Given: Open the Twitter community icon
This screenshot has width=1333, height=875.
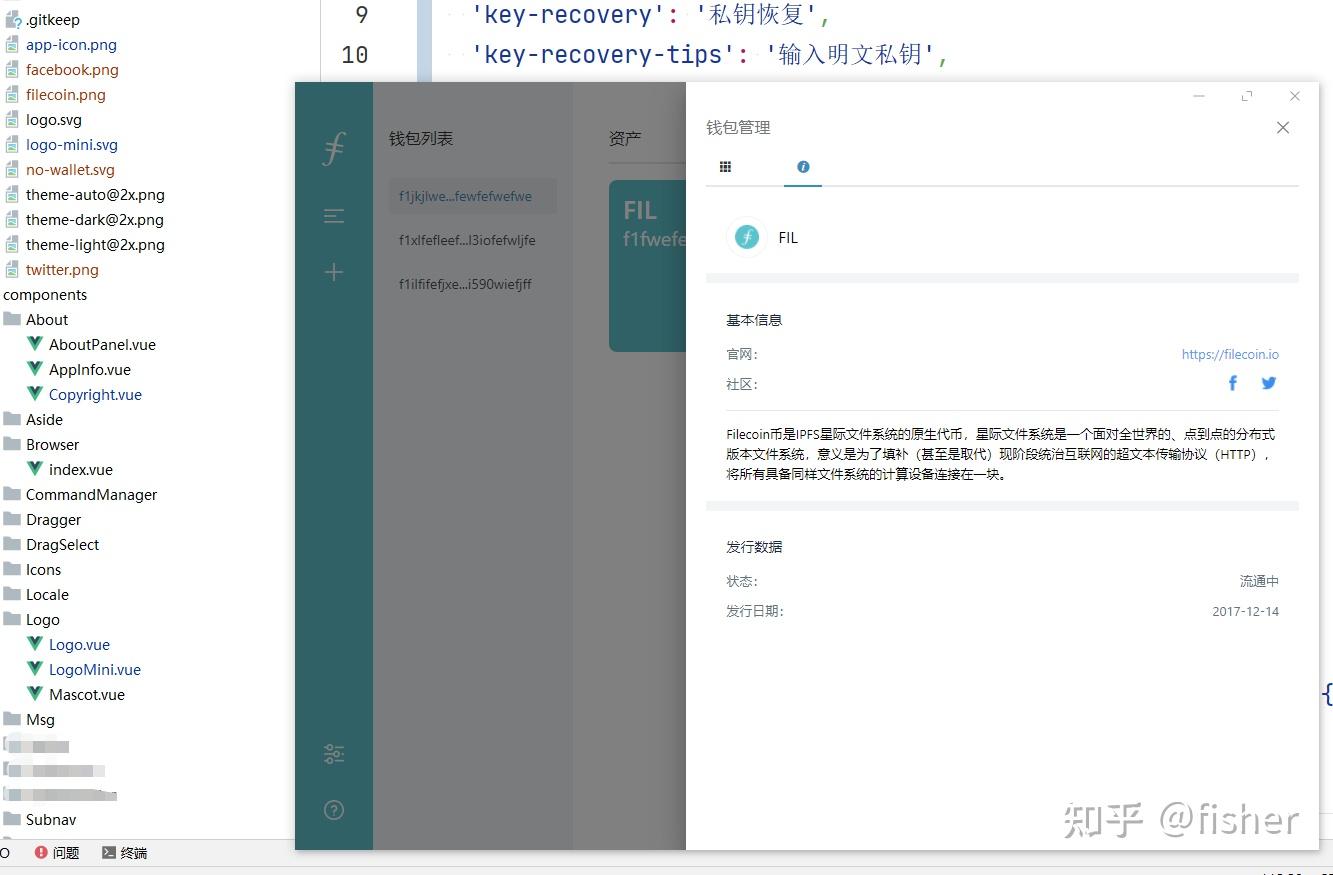Looking at the screenshot, I should pyautogui.click(x=1268, y=383).
